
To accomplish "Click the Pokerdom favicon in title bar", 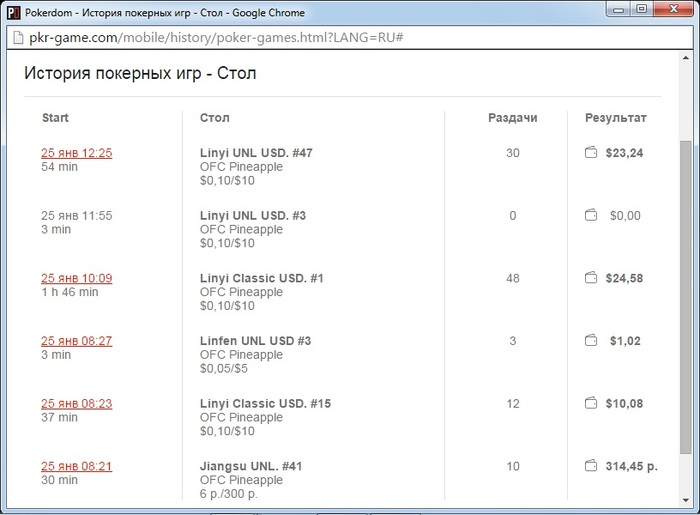I will [14, 12].
